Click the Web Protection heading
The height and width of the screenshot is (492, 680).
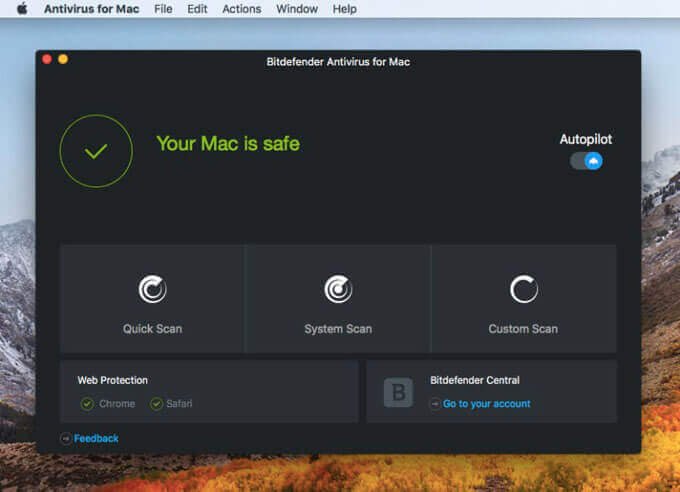click(x=113, y=380)
